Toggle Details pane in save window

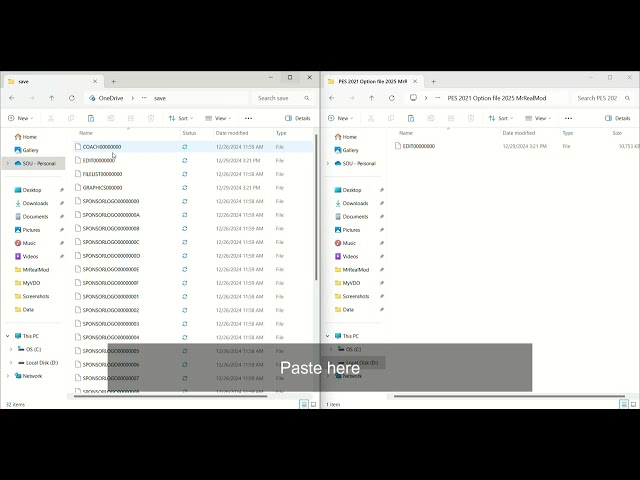coord(298,118)
